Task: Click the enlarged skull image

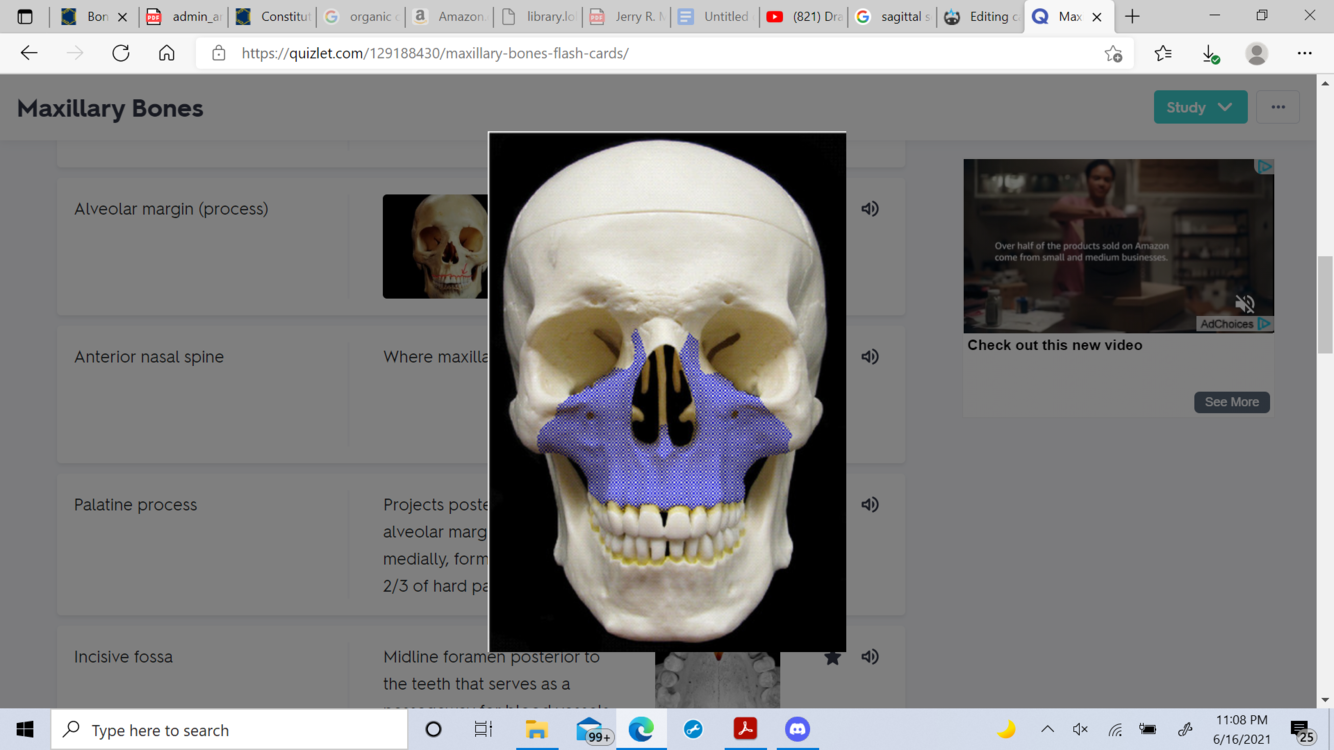Action: click(x=667, y=392)
